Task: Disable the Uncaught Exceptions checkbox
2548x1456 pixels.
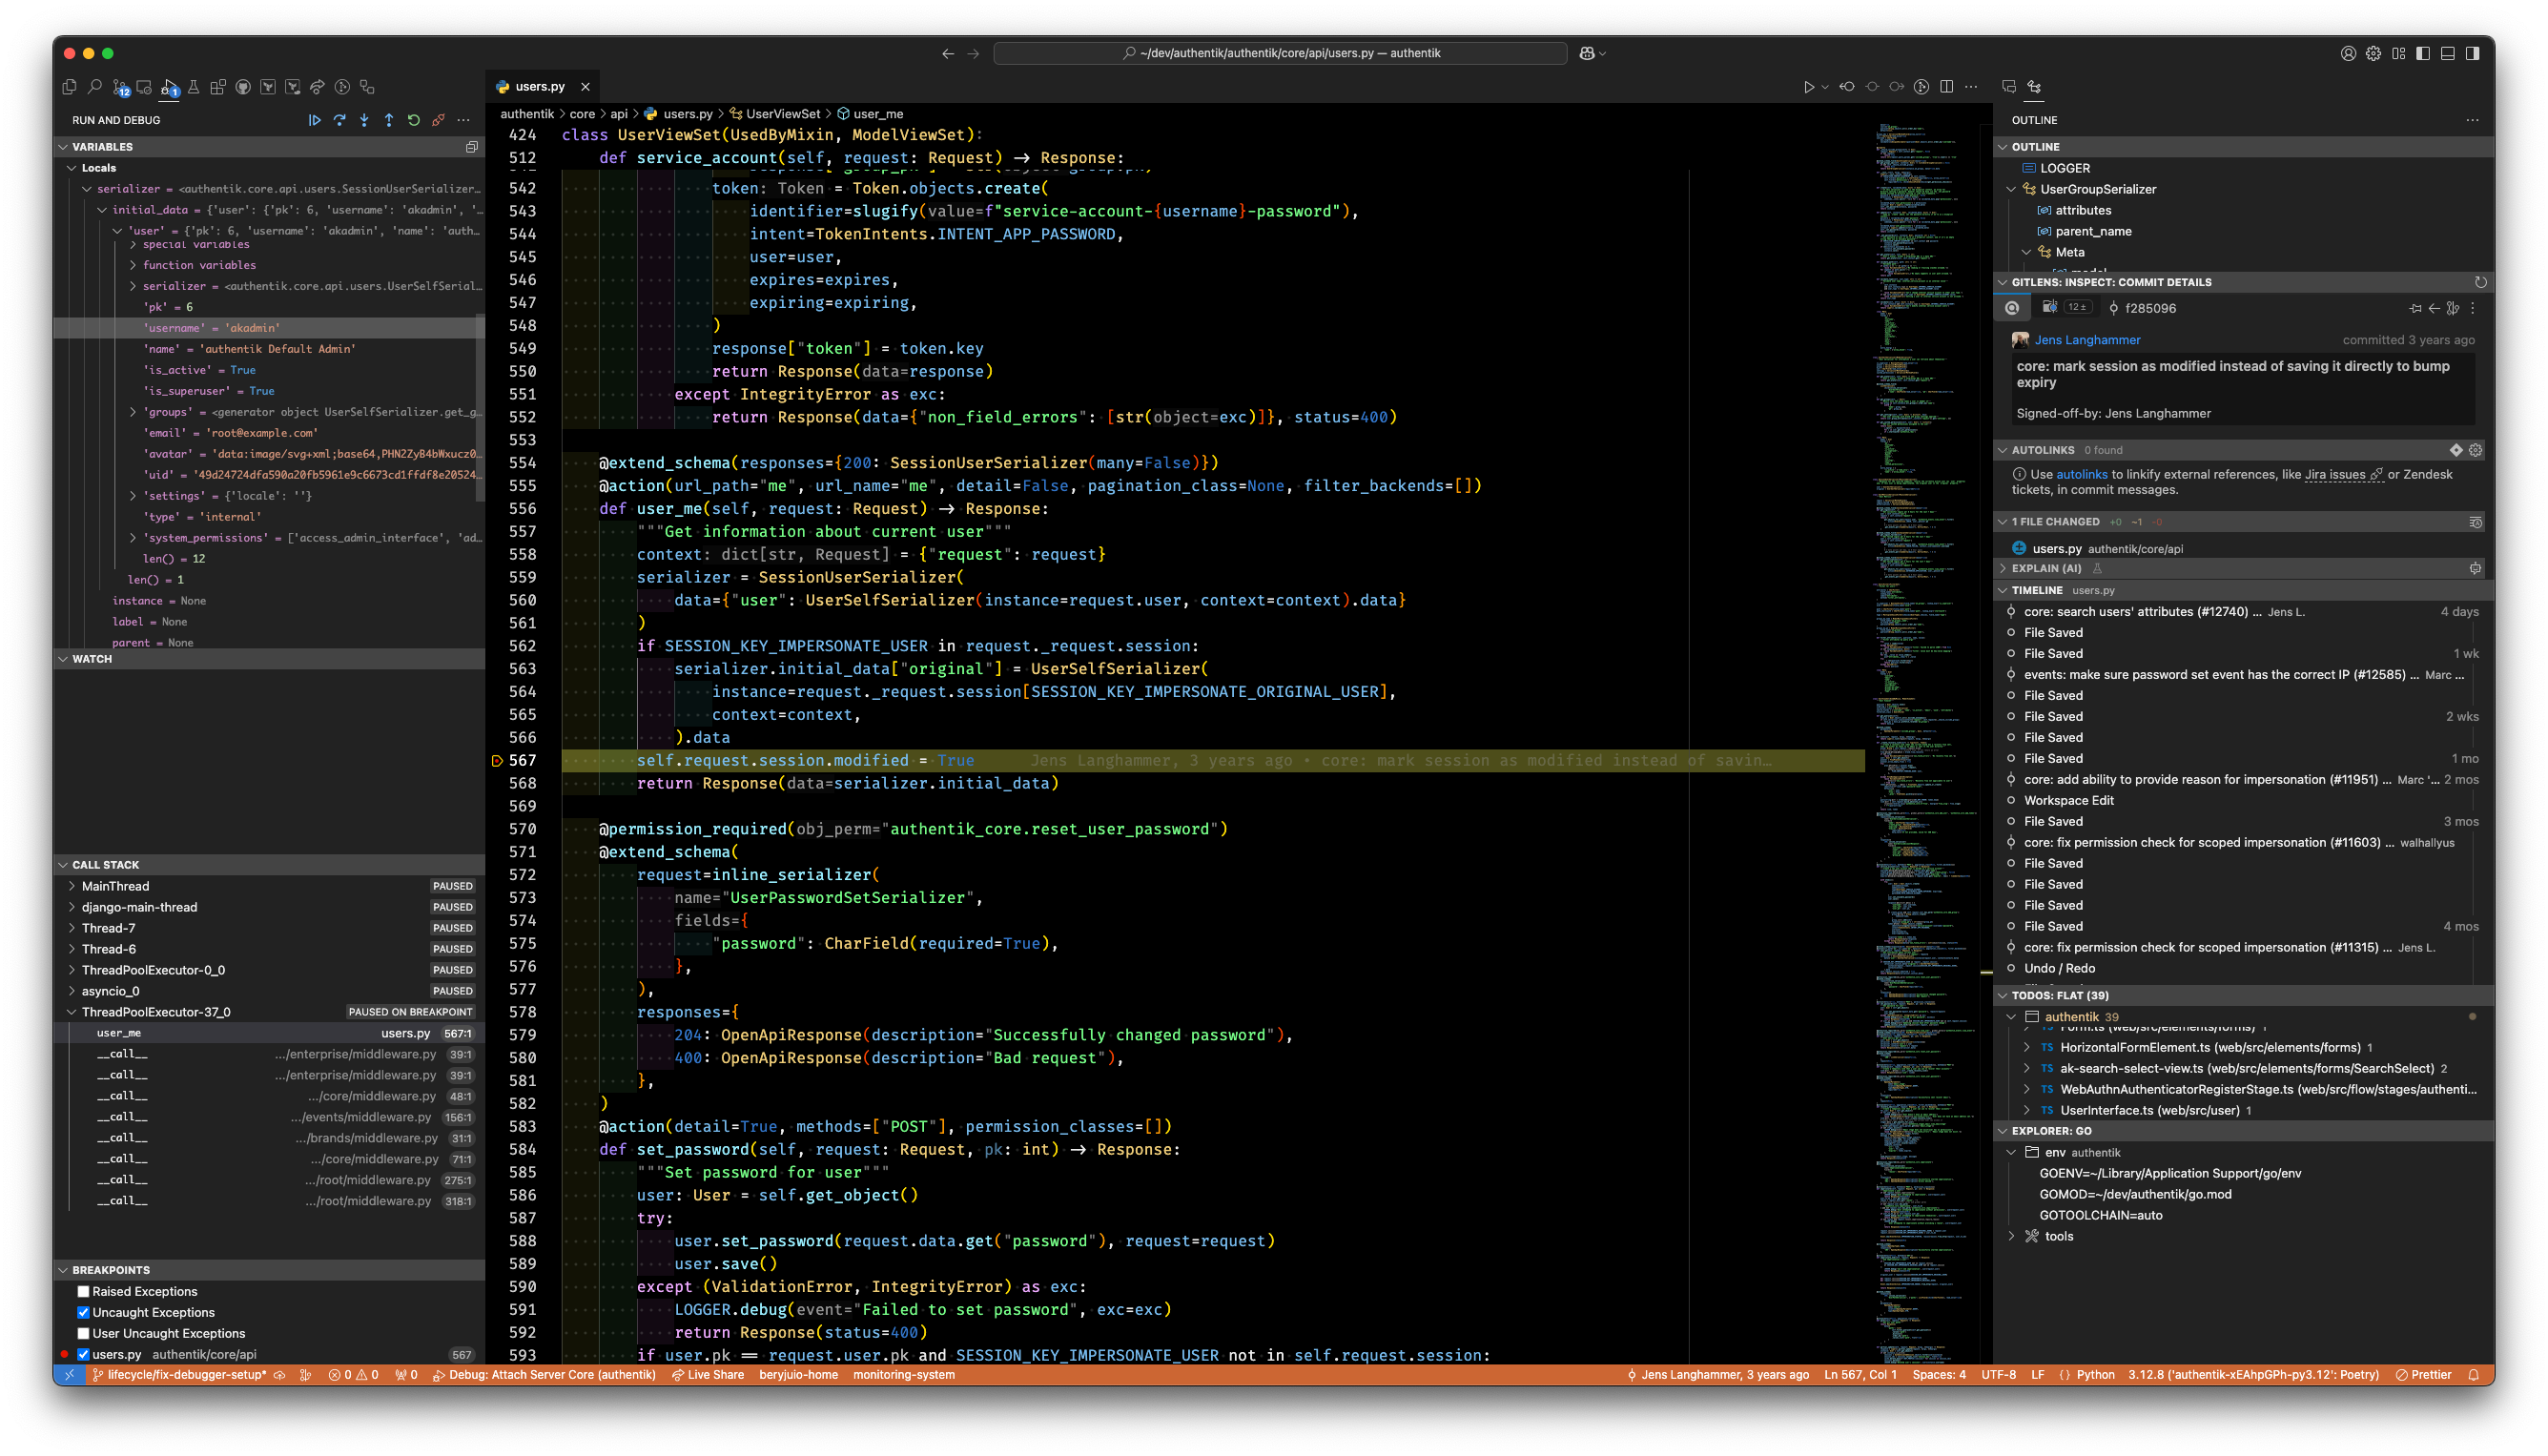Action: point(84,1313)
